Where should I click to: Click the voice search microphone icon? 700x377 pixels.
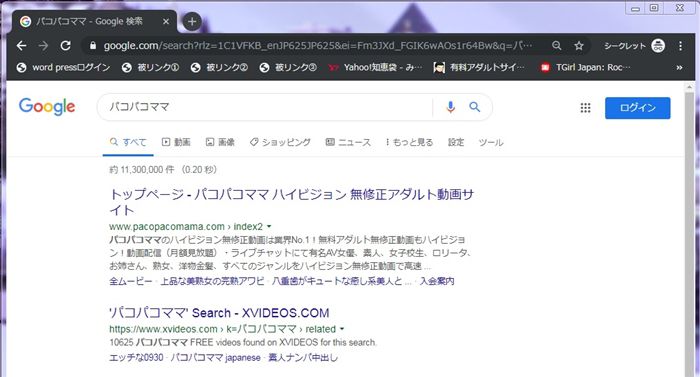pyautogui.click(x=450, y=107)
